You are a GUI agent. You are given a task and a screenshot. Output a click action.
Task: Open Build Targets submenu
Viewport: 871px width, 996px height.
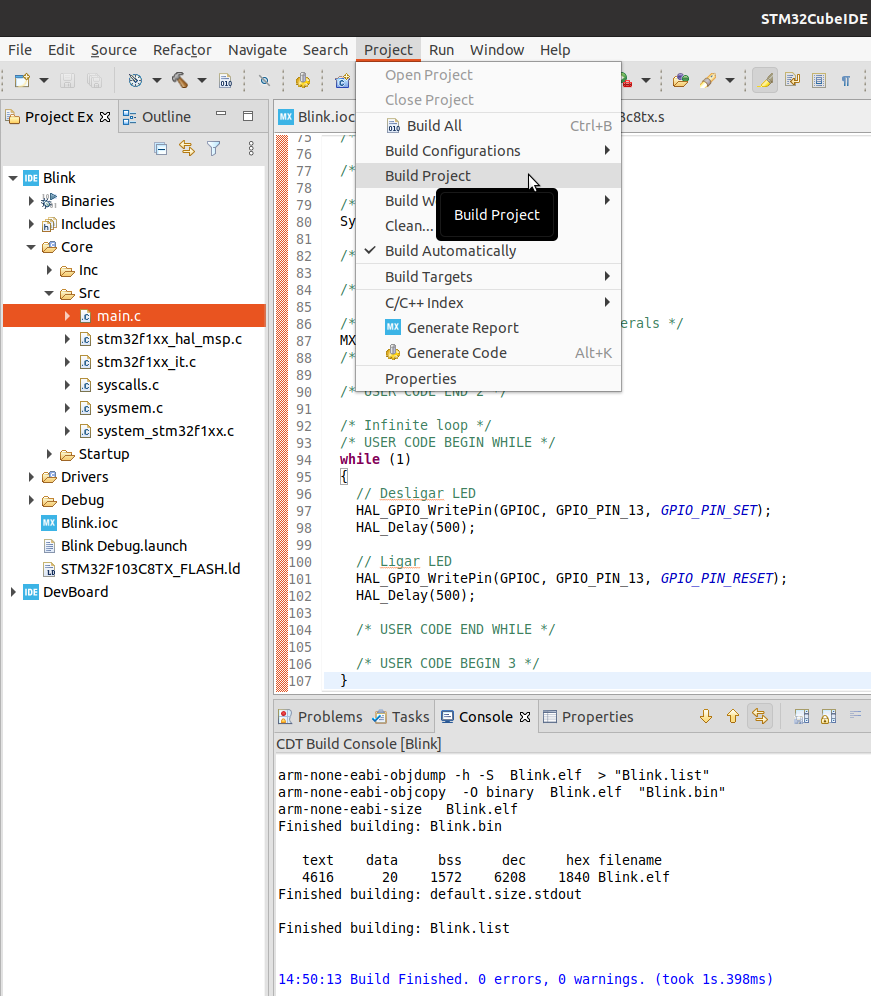pos(489,277)
